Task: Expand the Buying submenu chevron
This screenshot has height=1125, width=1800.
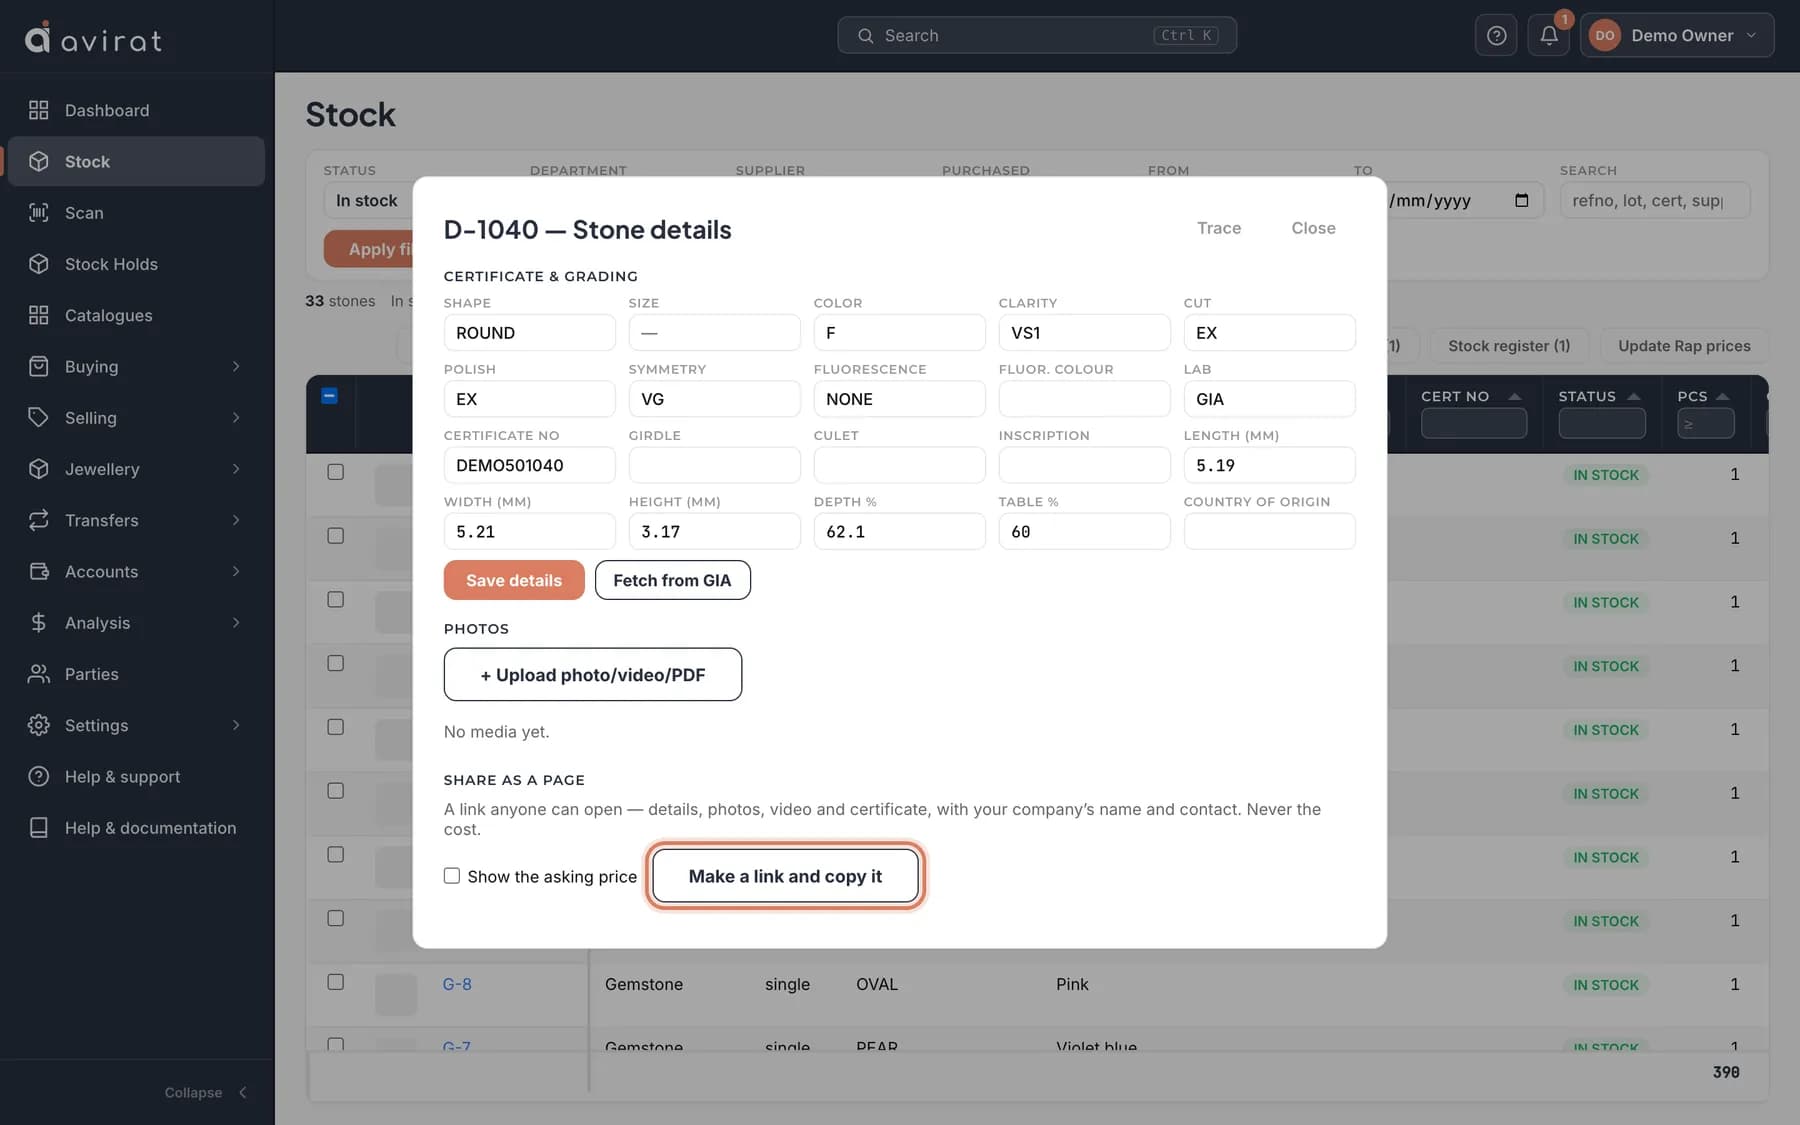Action: (x=236, y=366)
